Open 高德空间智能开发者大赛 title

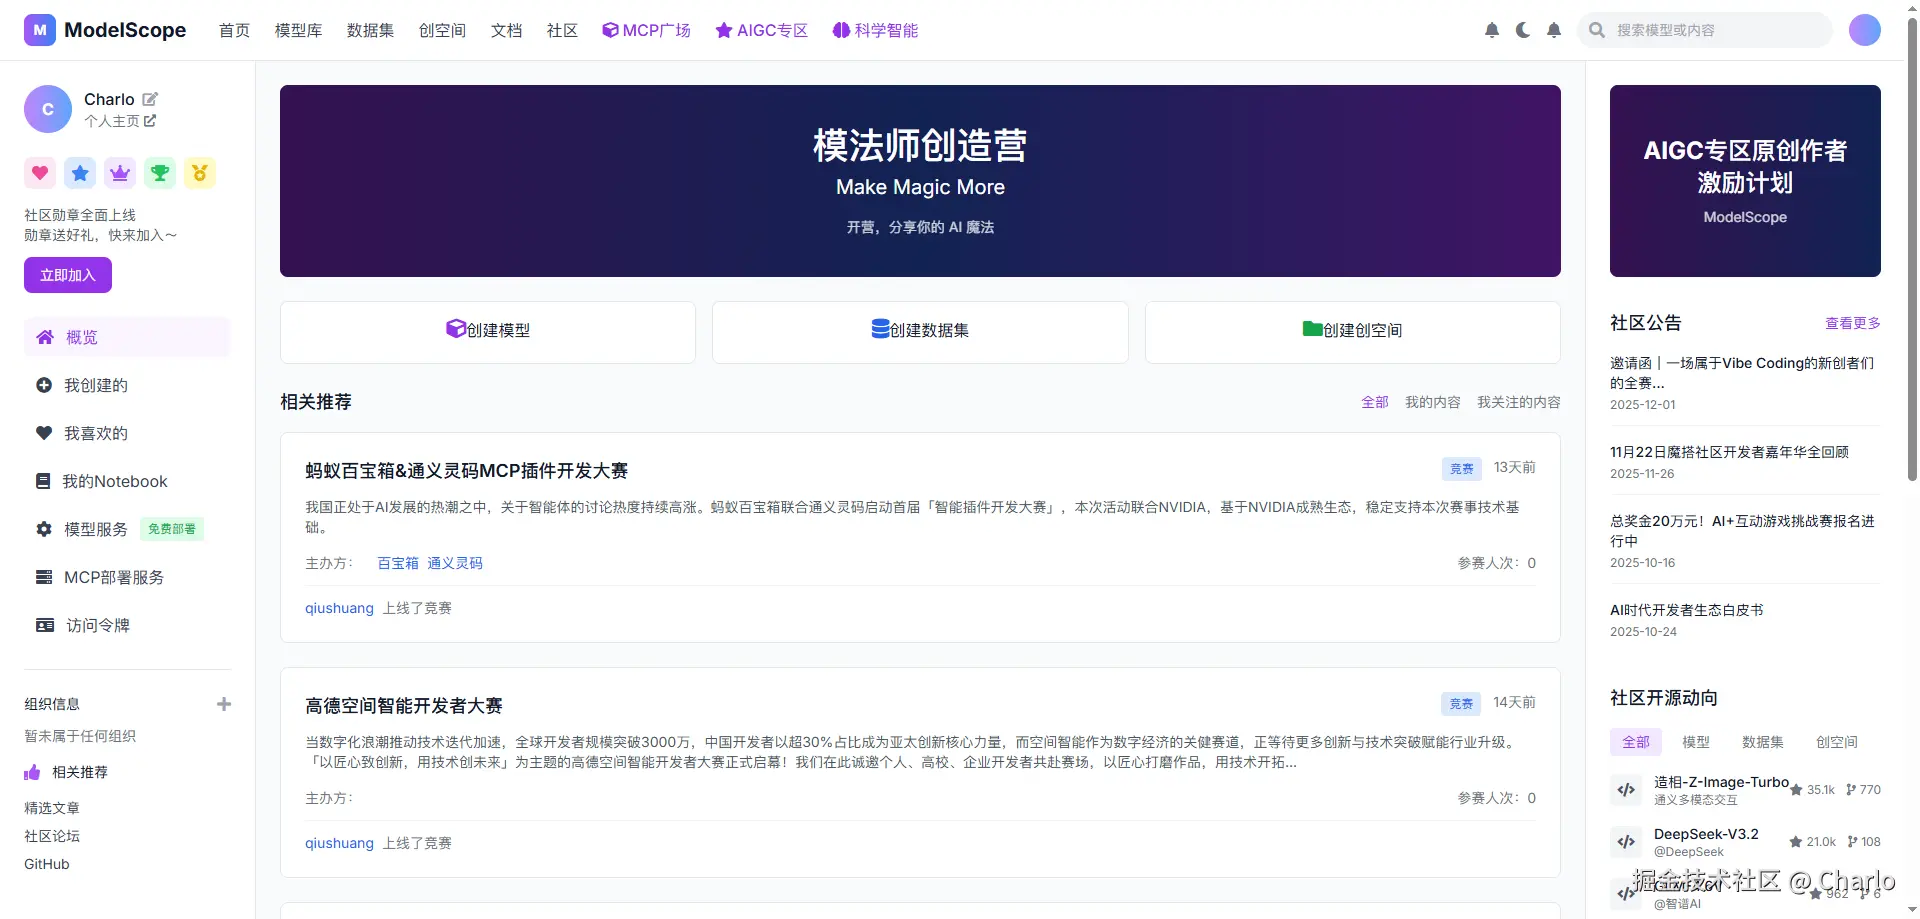click(x=404, y=705)
